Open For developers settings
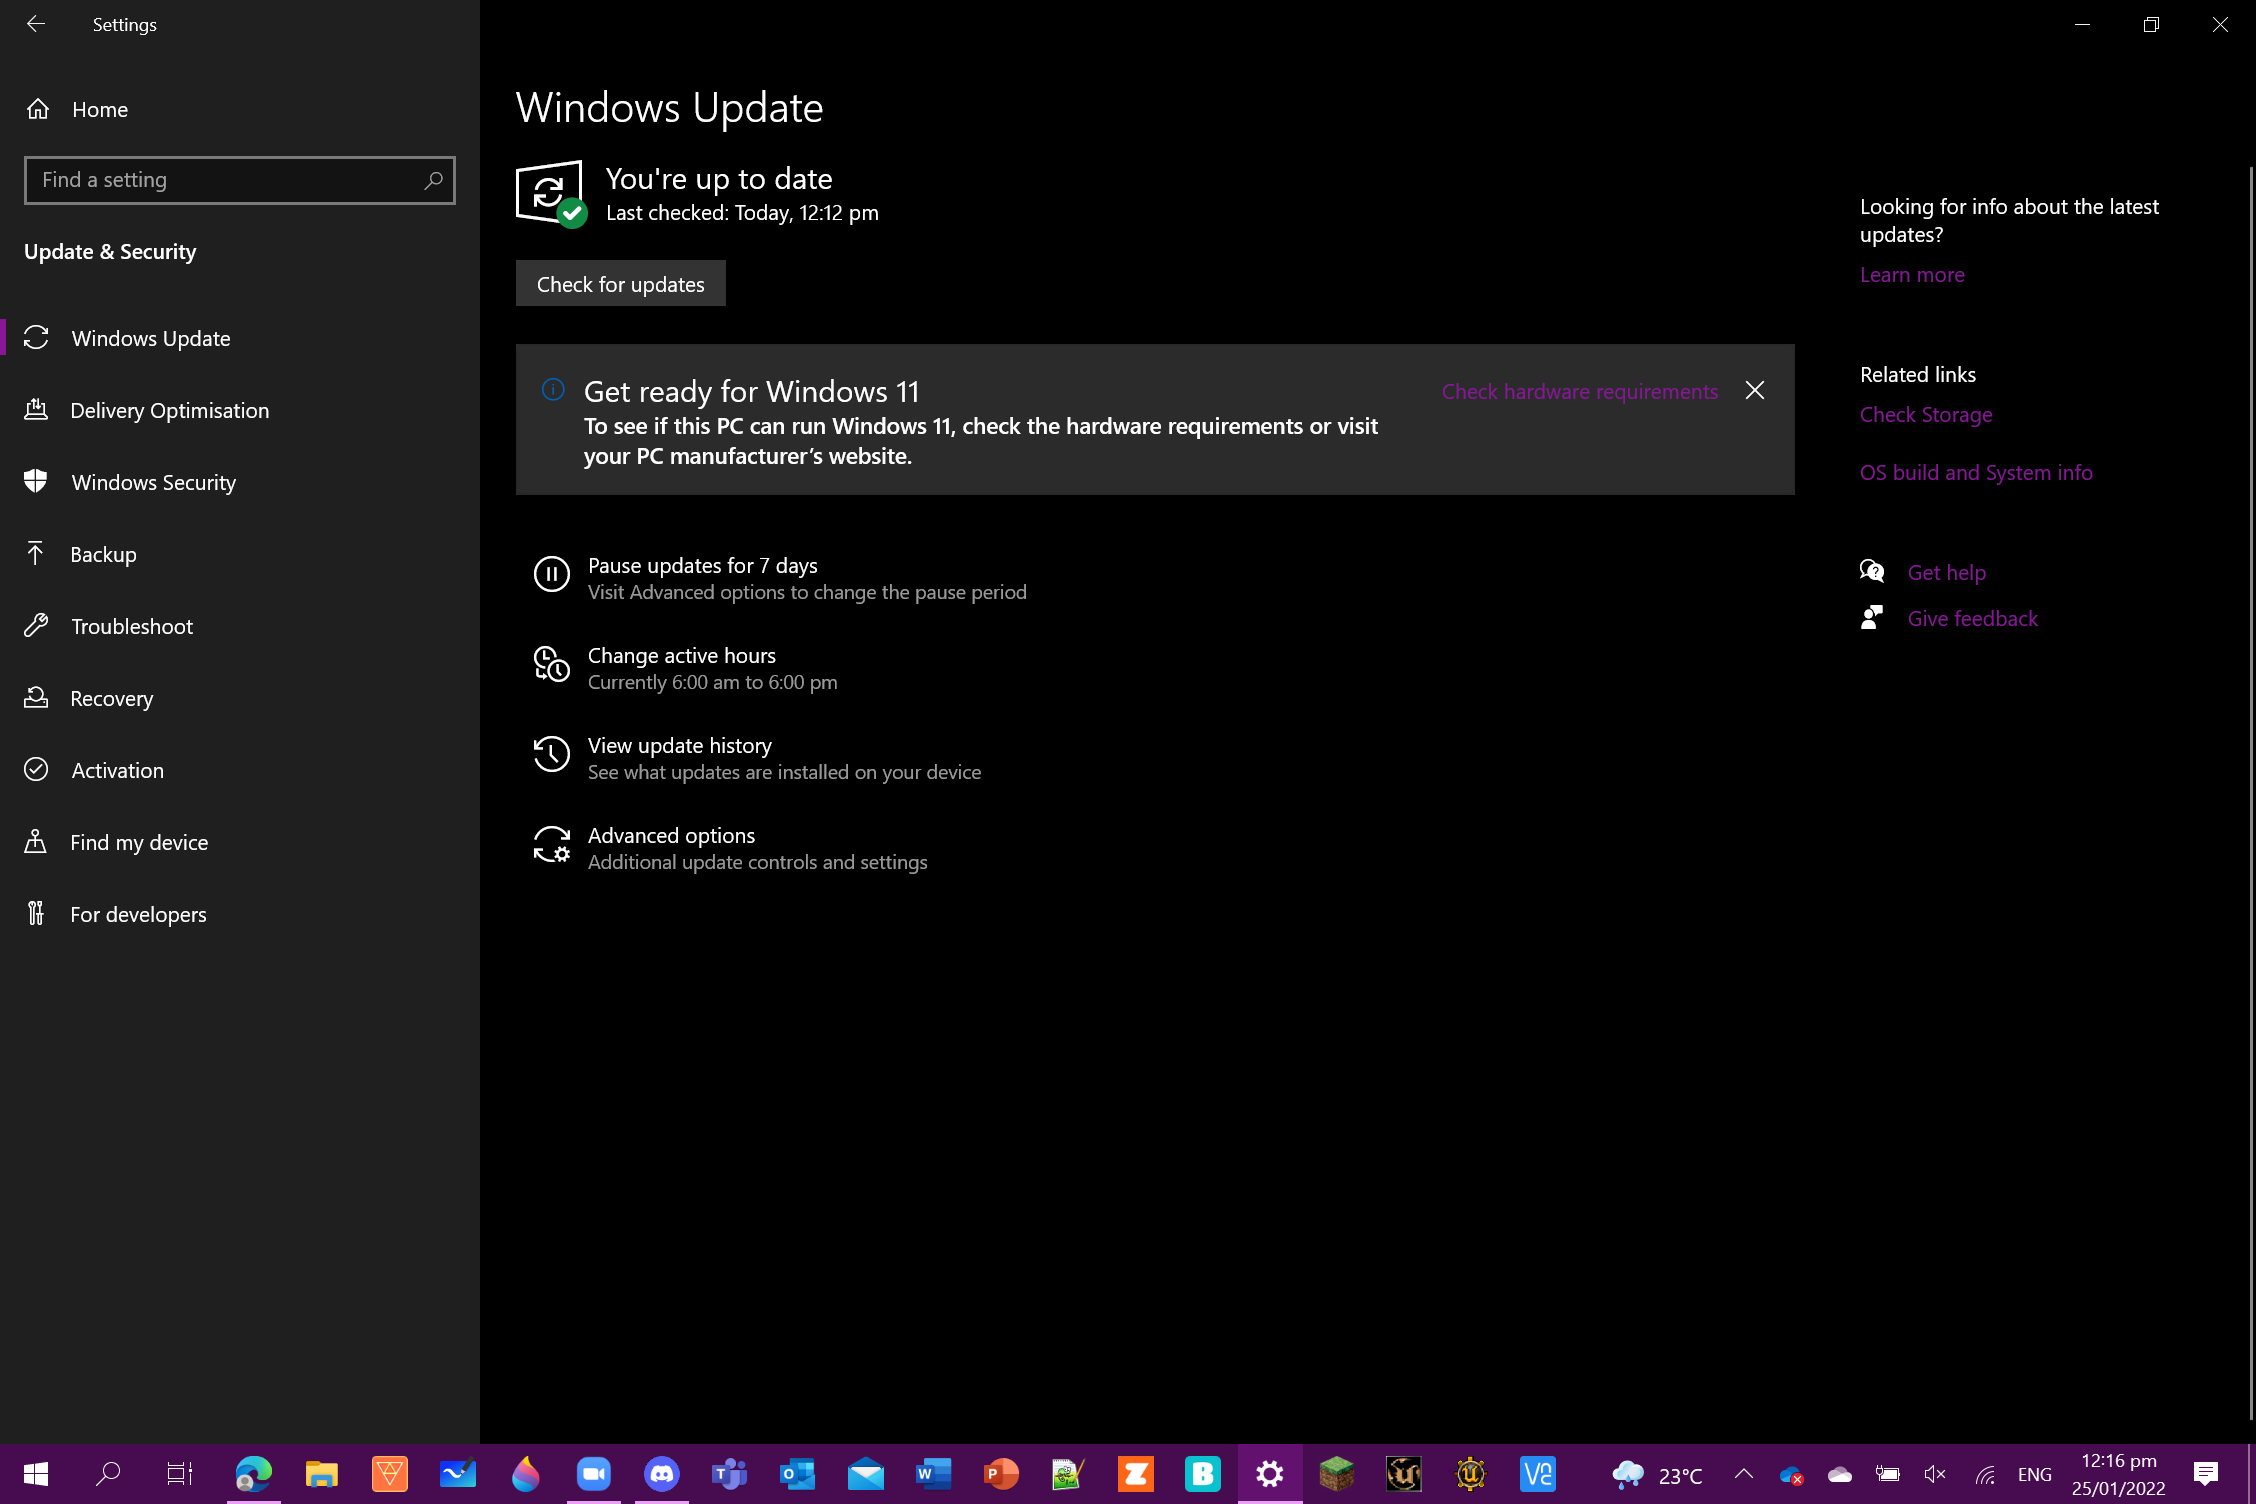Viewport: 2256px width, 1504px height. click(x=240, y=914)
